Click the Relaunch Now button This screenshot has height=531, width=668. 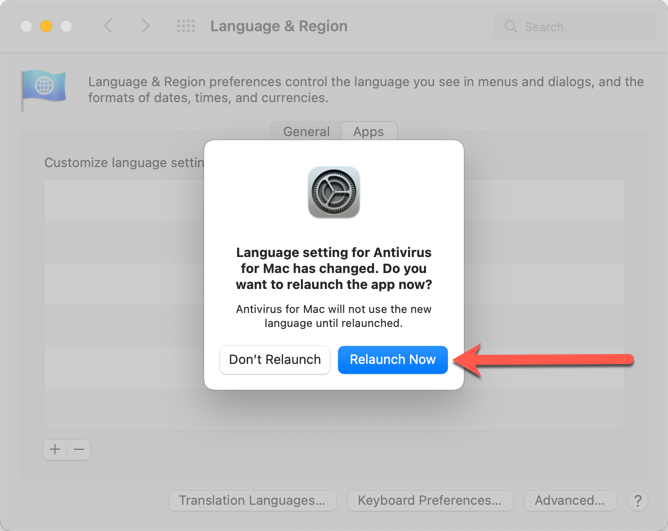[392, 360]
